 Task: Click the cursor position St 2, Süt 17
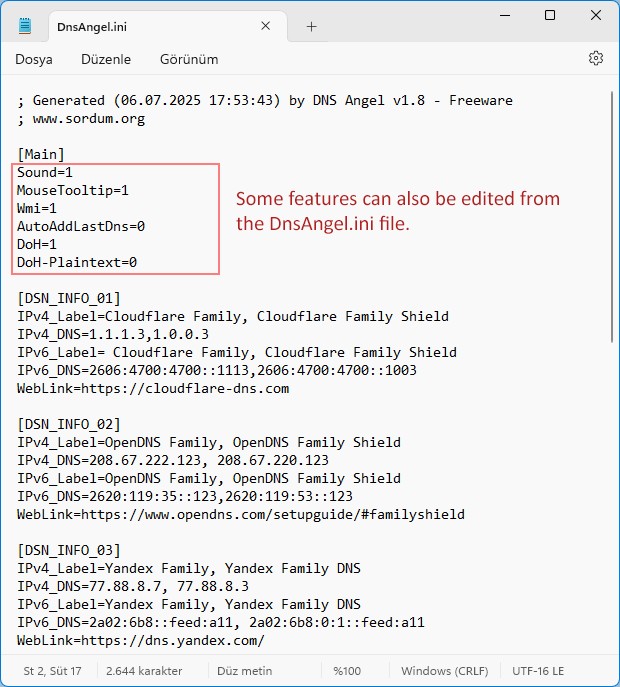tap(52, 670)
